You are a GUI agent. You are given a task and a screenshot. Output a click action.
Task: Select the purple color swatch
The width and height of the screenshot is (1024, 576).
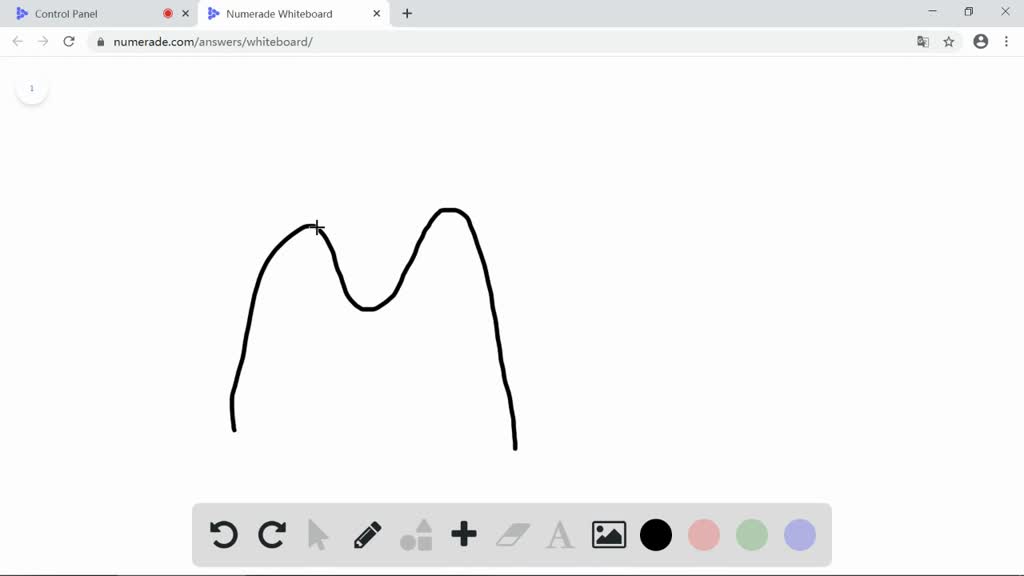tap(799, 534)
